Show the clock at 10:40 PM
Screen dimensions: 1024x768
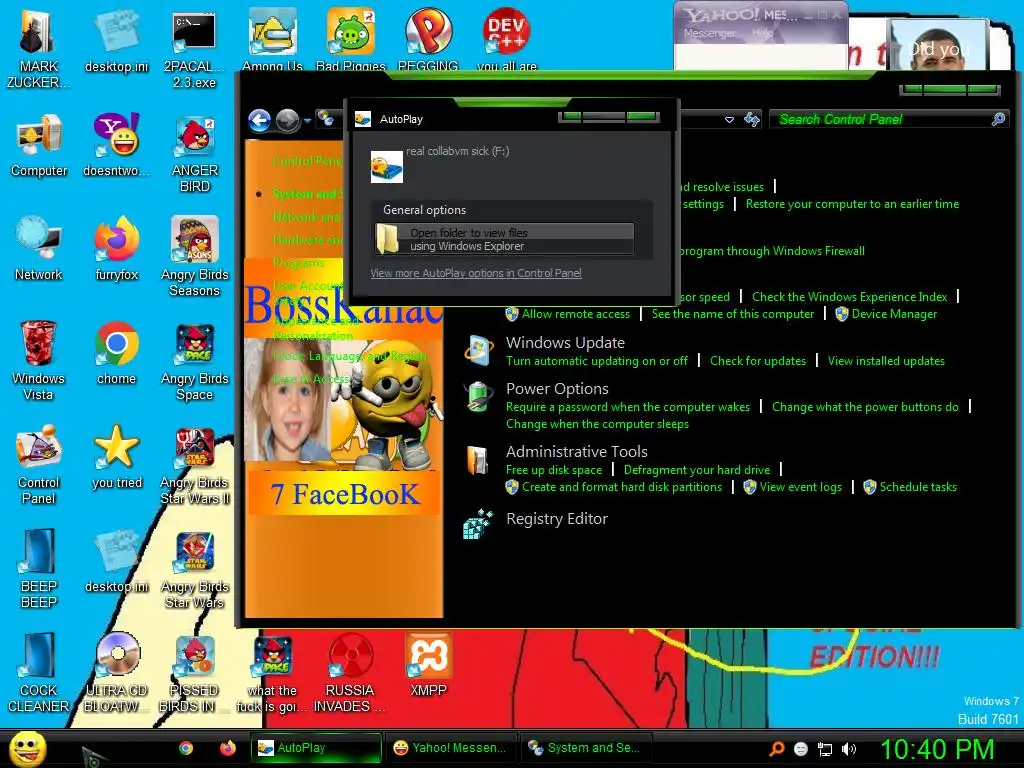937,749
